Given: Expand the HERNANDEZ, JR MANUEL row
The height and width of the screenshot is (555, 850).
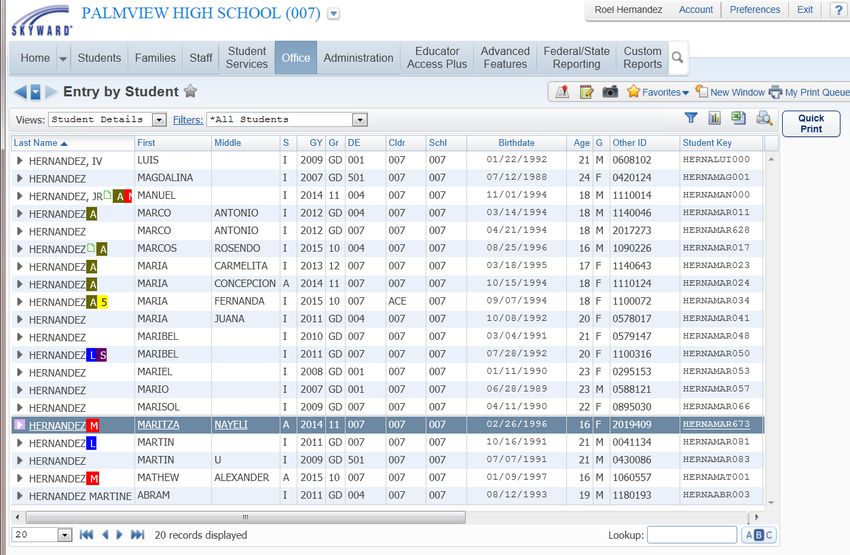Looking at the screenshot, I should pyautogui.click(x=20, y=196).
